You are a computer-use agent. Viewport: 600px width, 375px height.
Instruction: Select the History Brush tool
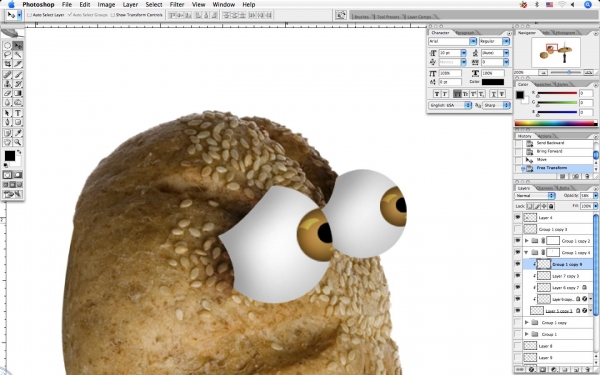click(x=18, y=84)
